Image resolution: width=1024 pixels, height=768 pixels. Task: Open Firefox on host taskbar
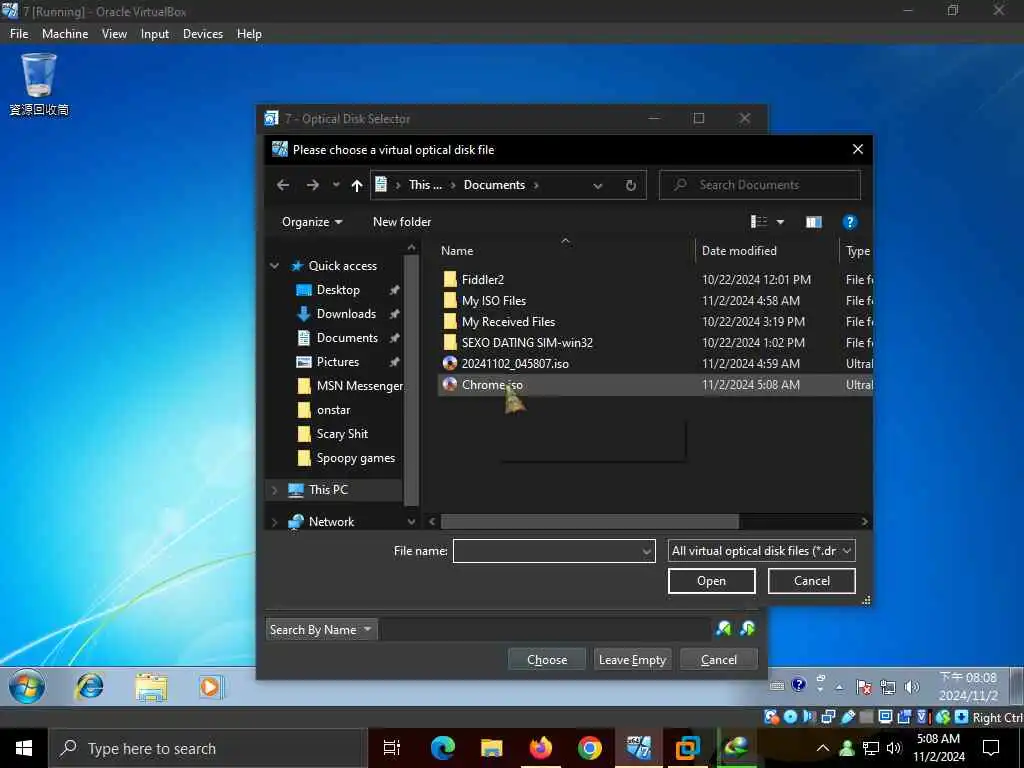tap(541, 748)
